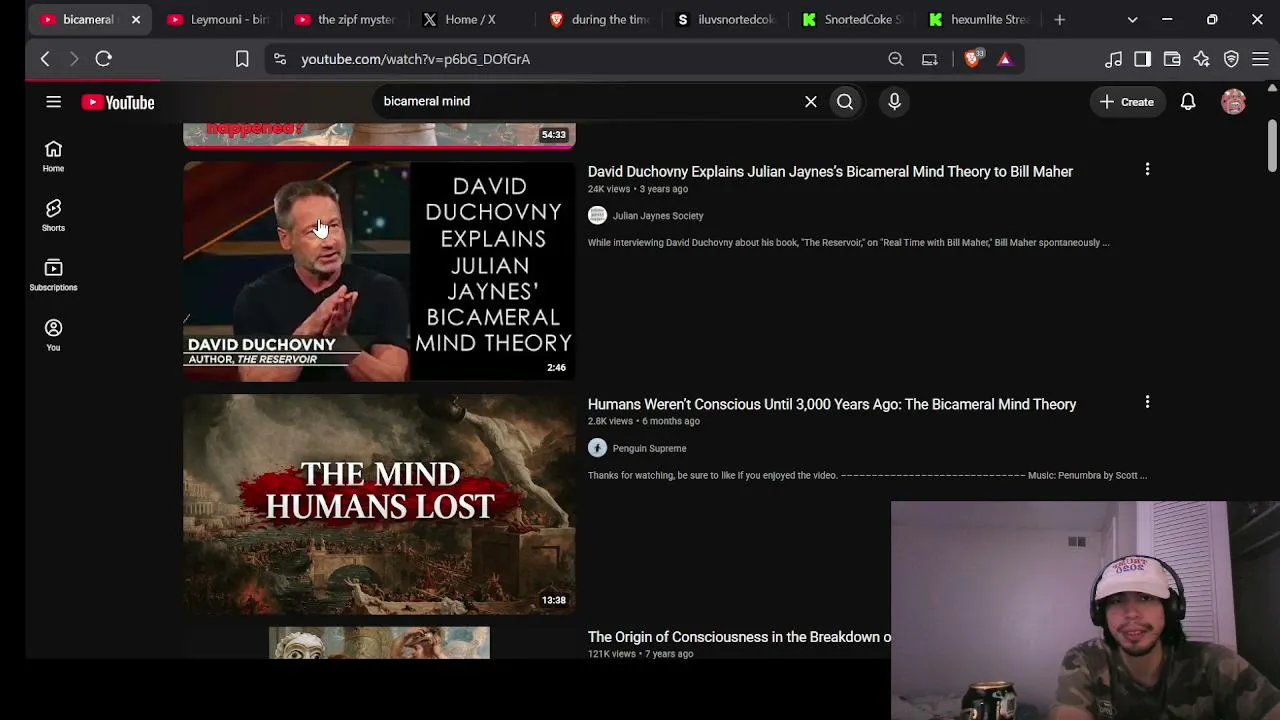This screenshot has width=1280, height=720.
Task: Expand the tab search dropdown
Action: [1132, 19]
